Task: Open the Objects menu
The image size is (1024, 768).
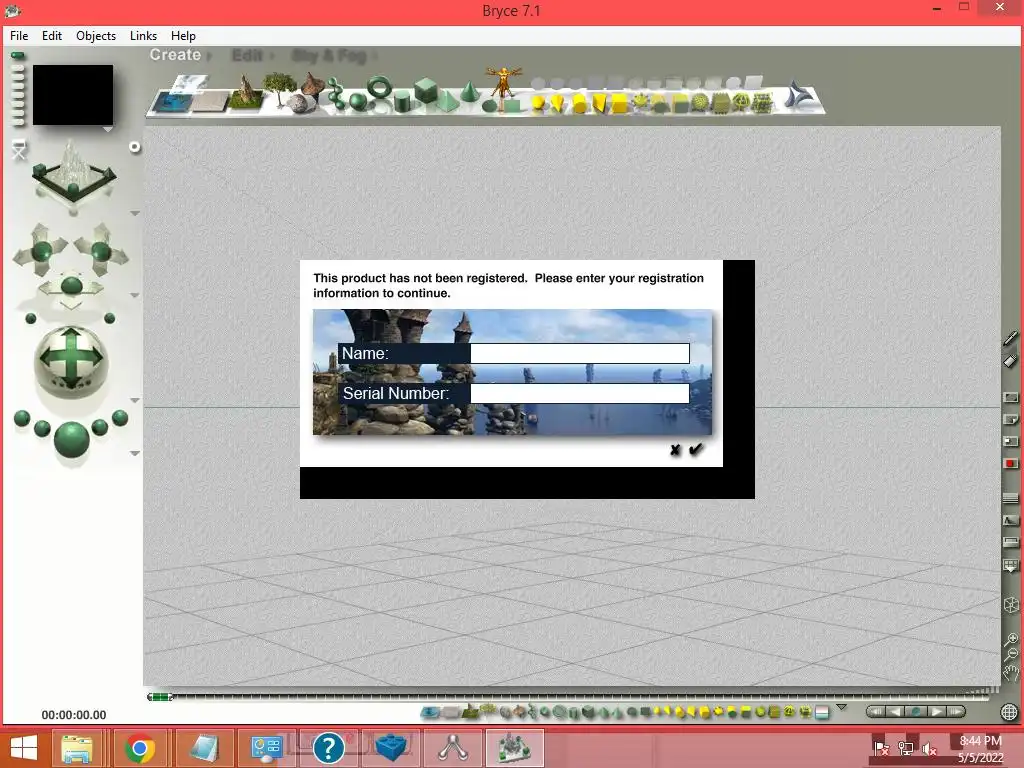Action: pos(96,36)
